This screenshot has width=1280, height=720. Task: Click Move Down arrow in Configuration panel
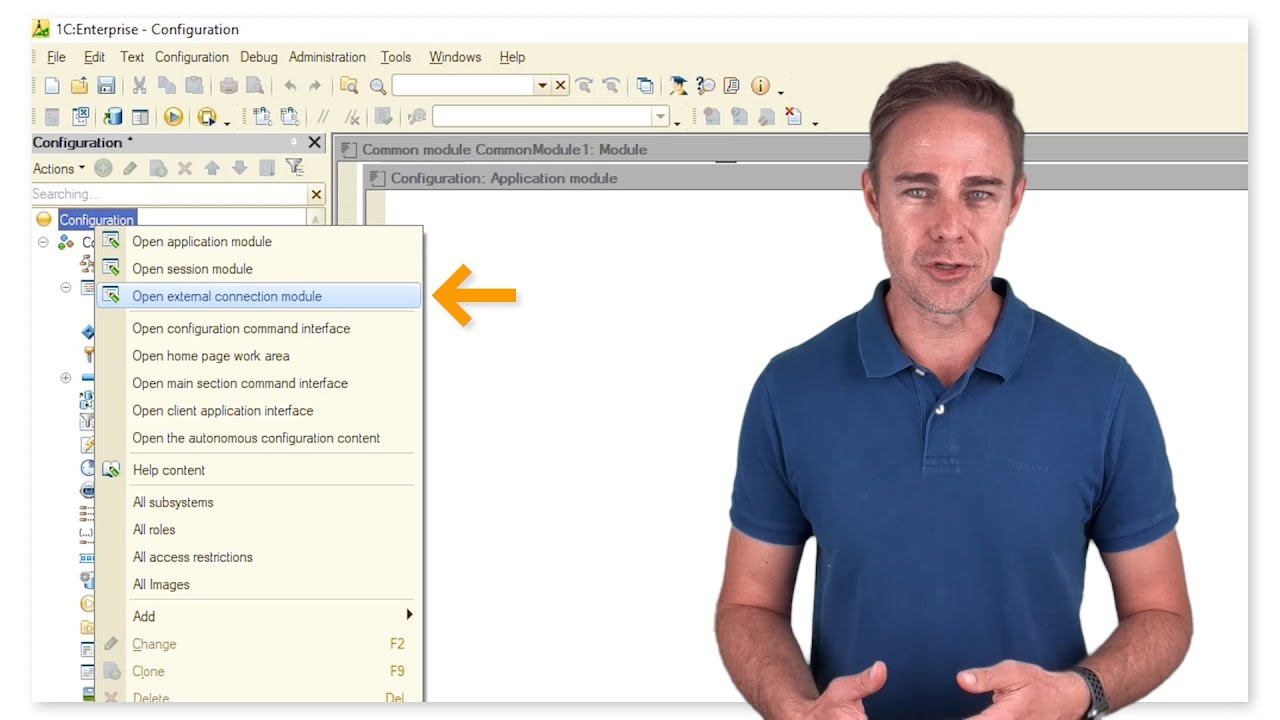239,168
